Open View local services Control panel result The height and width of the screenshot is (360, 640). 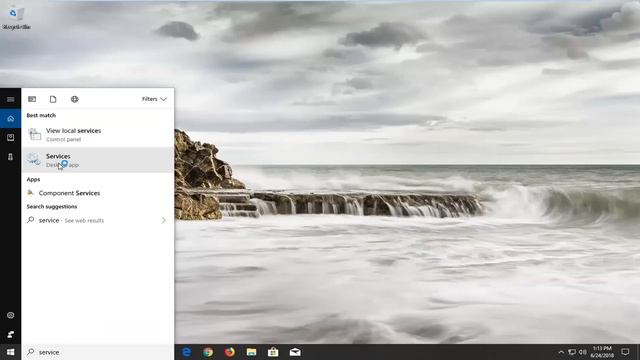(98, 134)
